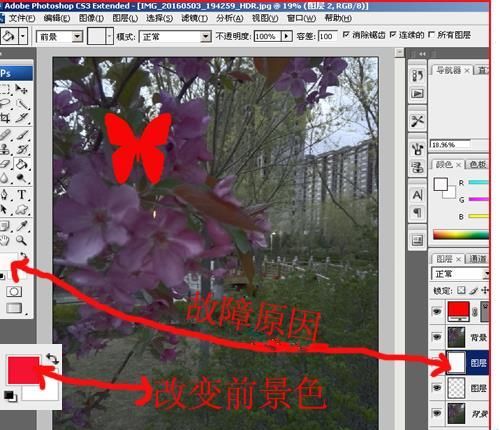Open the Layer Comps dock icon
The width and height of the screenshot is (500, 430).
click(417, 240)
